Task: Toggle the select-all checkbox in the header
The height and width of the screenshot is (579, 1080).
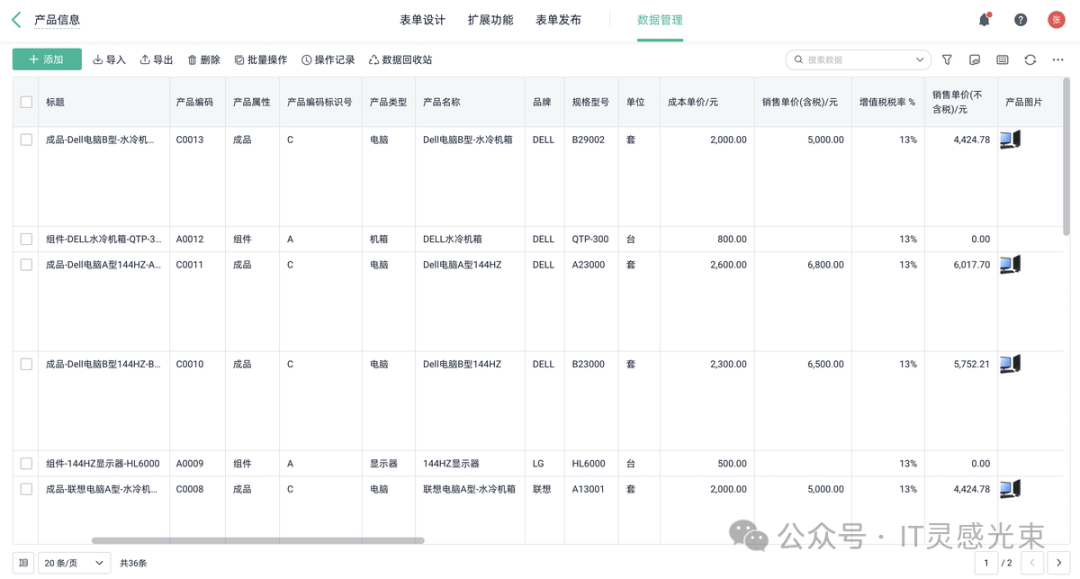Action: 26,102
